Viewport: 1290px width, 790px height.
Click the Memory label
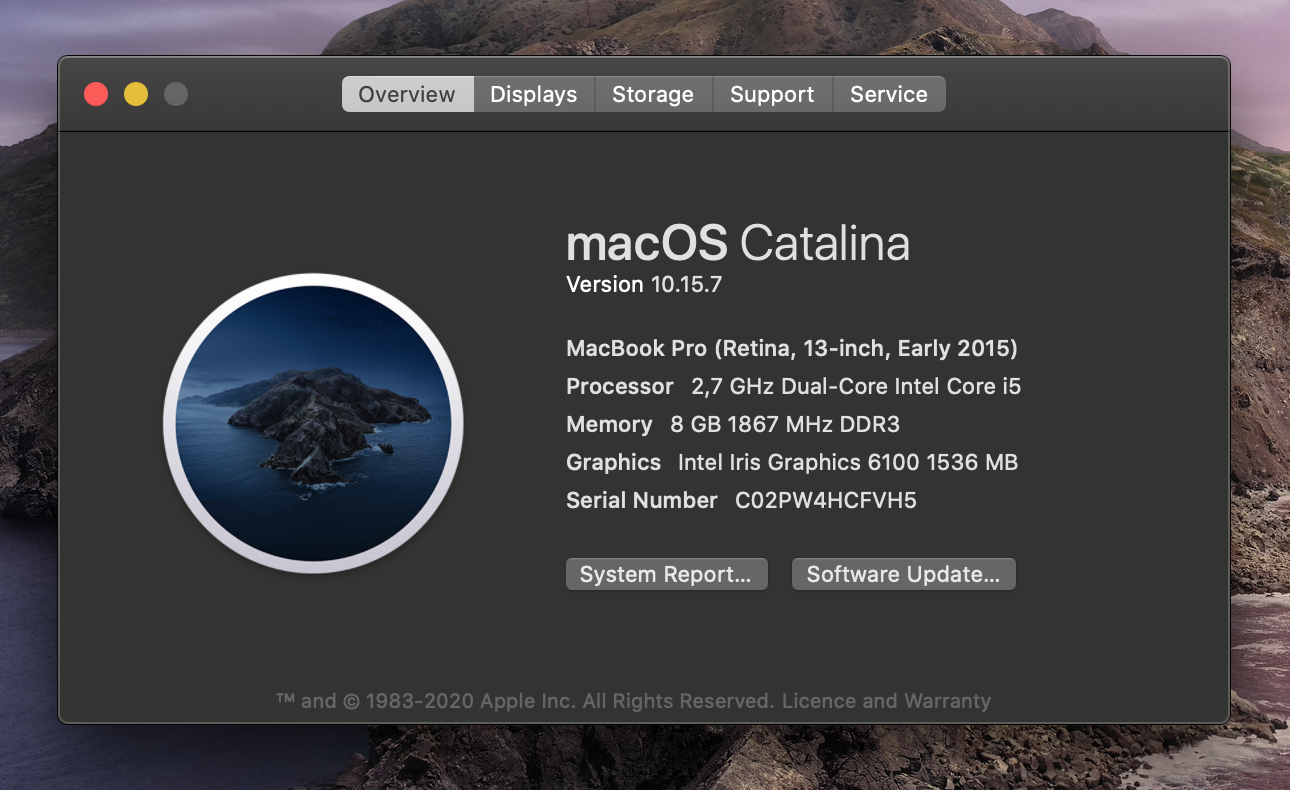[x=609, y=424]
